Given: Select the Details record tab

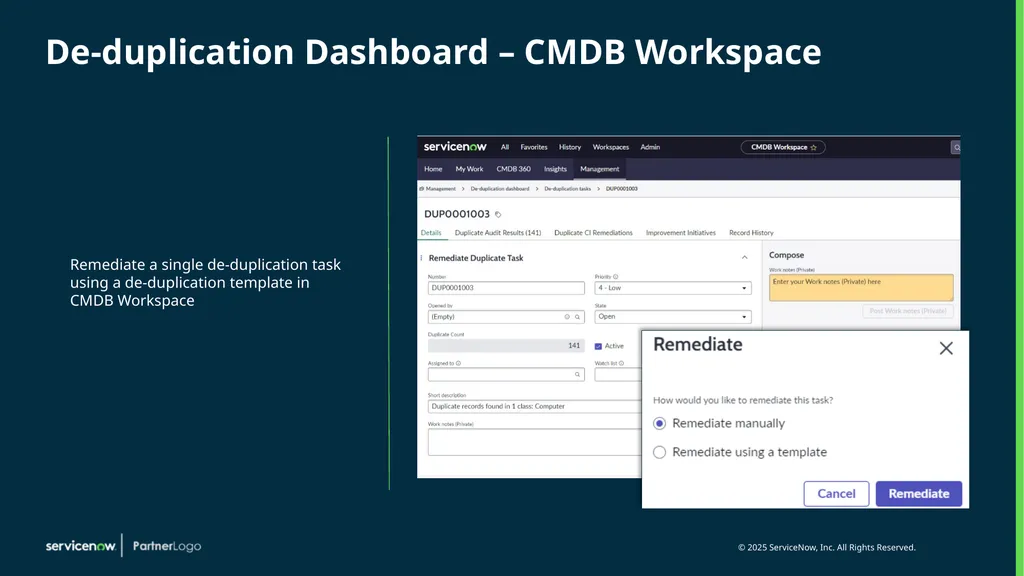Looking at the screenshot, I should [x=431, y=232].
